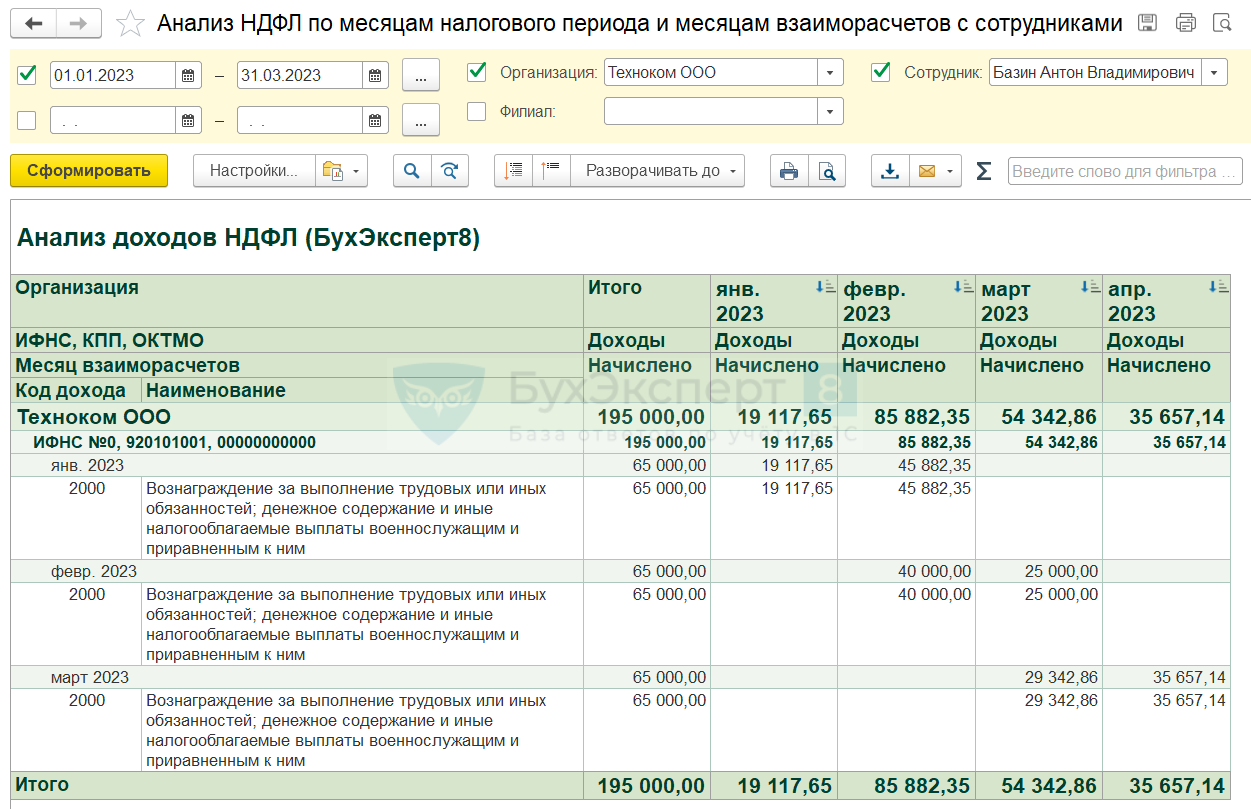Click the sum sigma icon
Screen dimensions: 1251x809
coord(983,171)
